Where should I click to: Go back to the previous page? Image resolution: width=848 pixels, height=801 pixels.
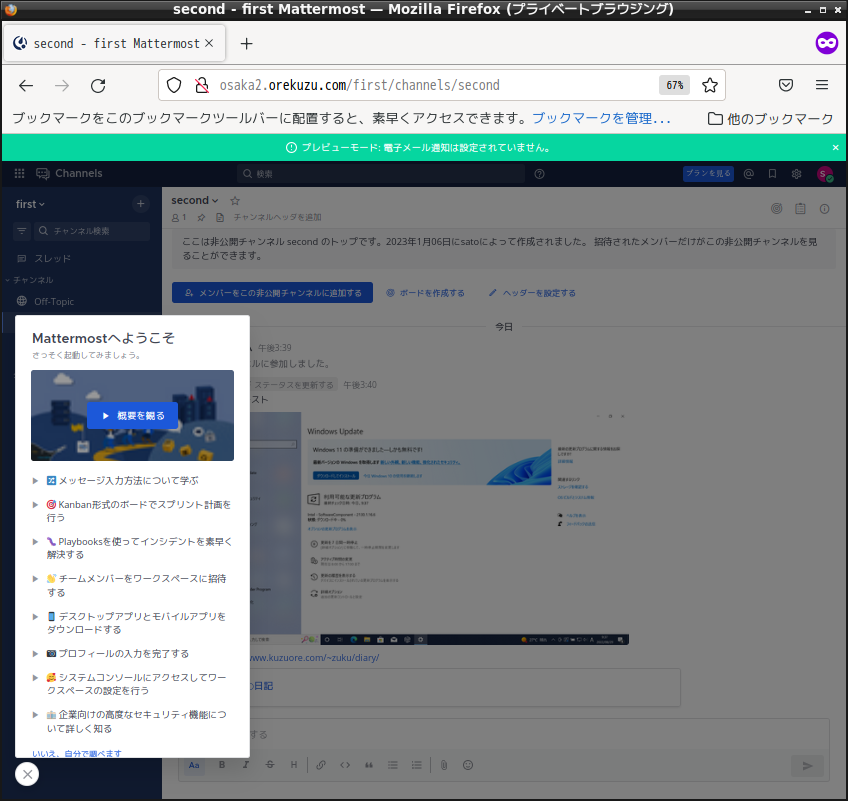pyautogui.click(x=26, y=85)
